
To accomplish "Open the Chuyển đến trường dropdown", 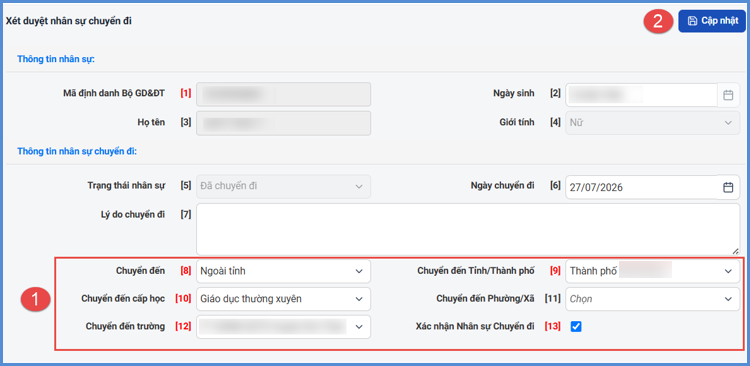I will click(x=283, y=327).
